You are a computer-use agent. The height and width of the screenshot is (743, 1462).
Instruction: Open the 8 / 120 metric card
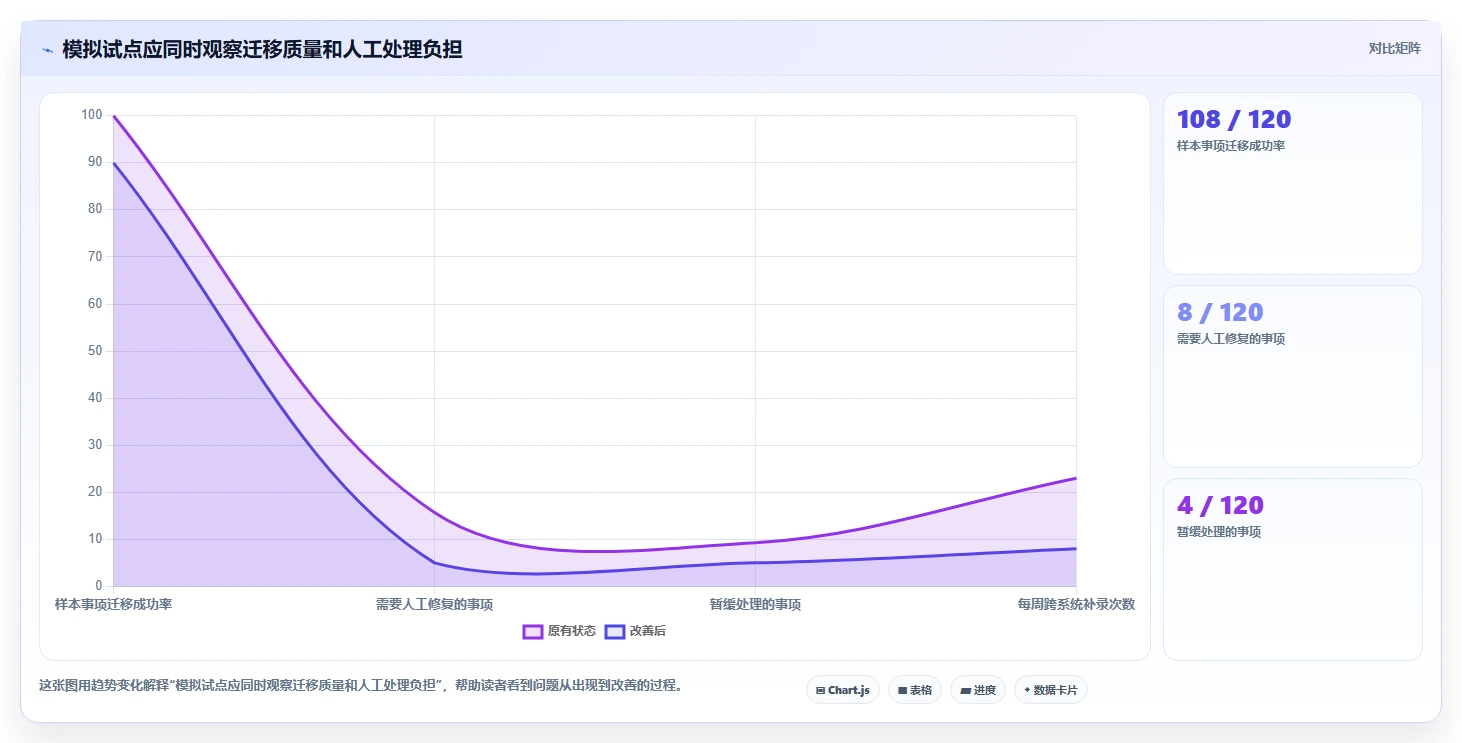pos(1292,376)
